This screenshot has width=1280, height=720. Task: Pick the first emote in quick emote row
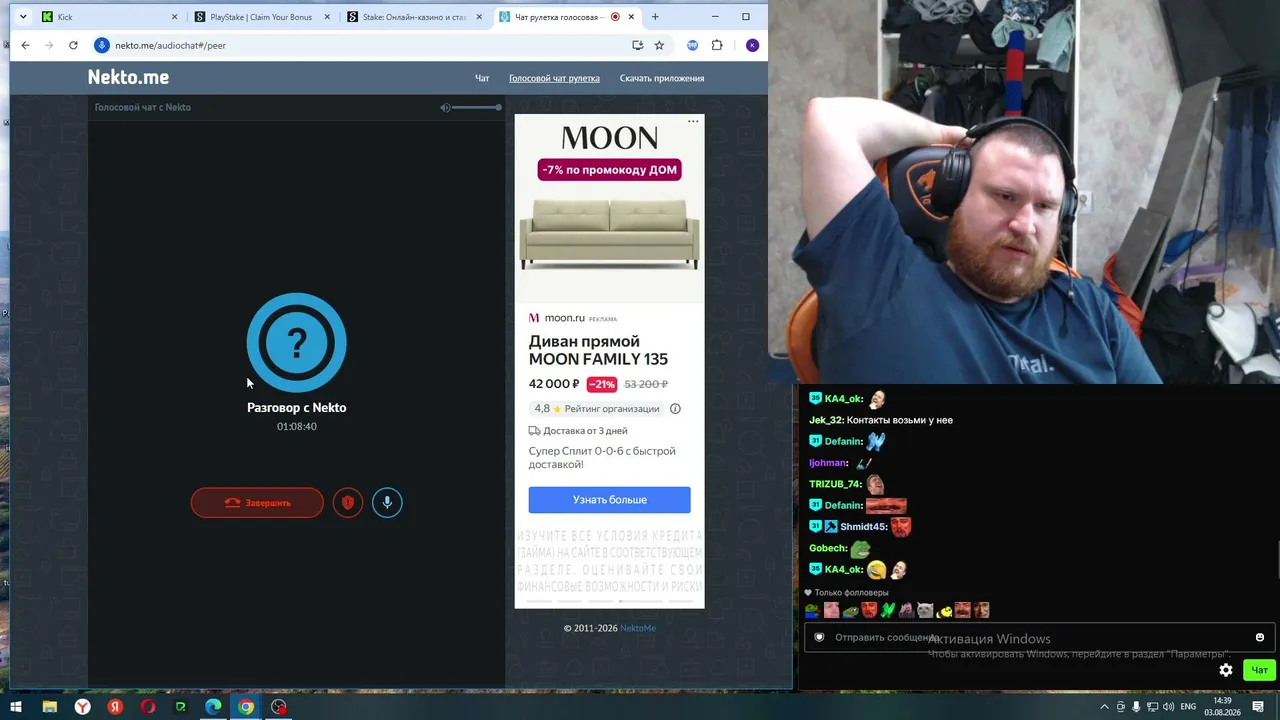[813, 610]
